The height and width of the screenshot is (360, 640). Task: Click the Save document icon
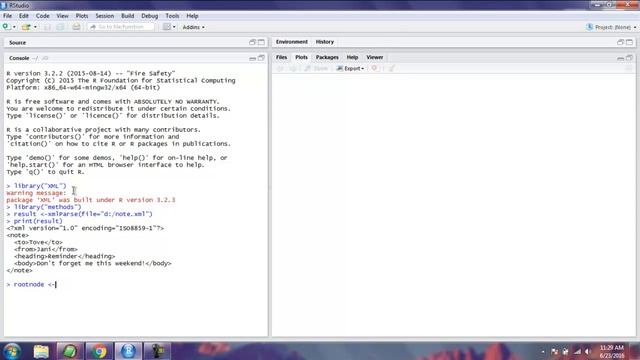[x=47, y=27]
